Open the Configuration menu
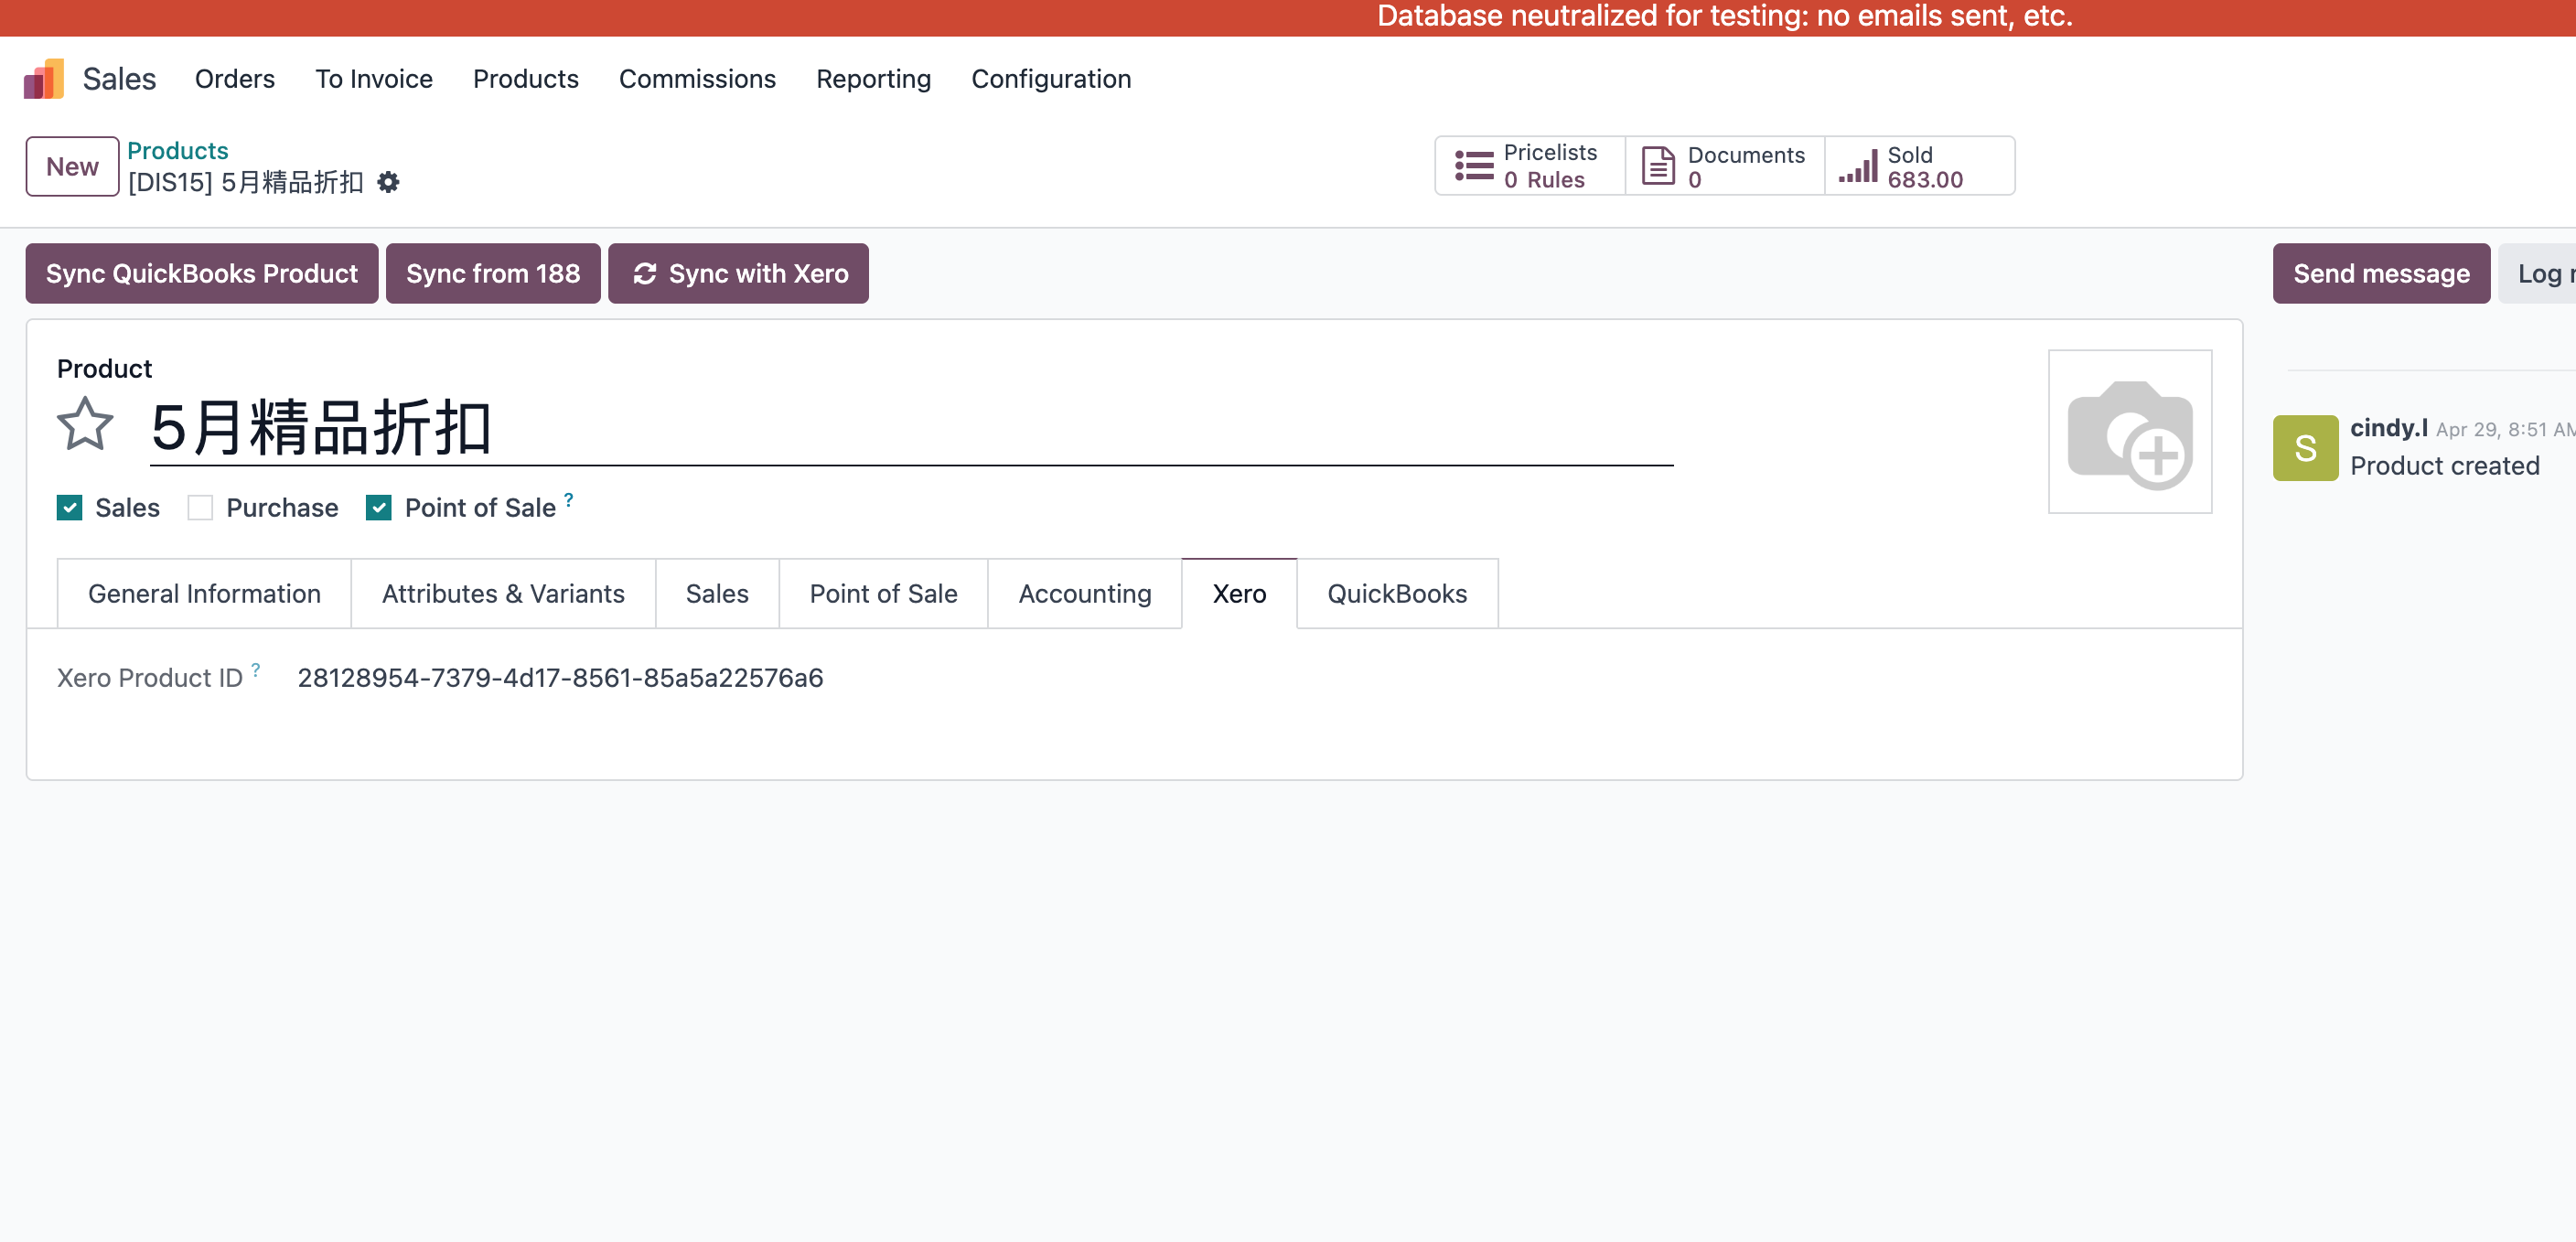Viewport: 2576px width, 1242px height. 1051,79
